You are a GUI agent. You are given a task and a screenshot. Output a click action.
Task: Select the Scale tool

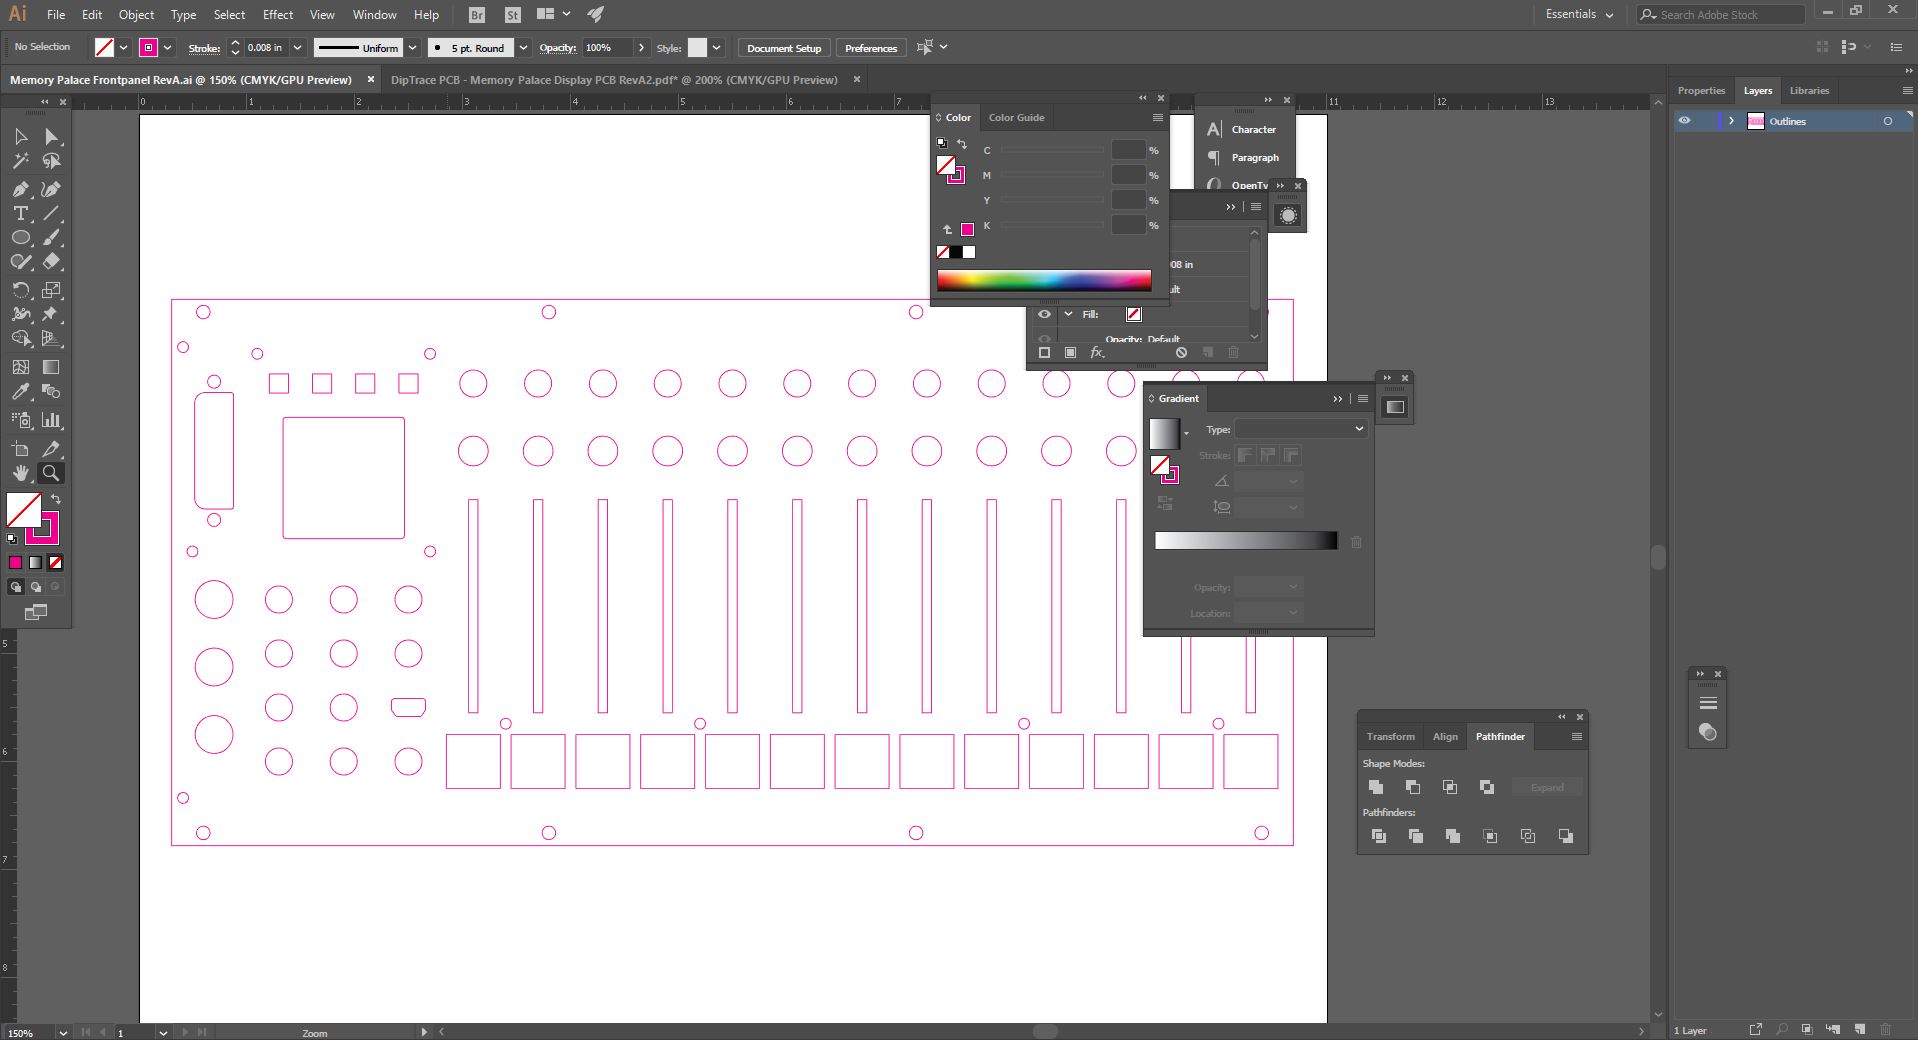51,290
